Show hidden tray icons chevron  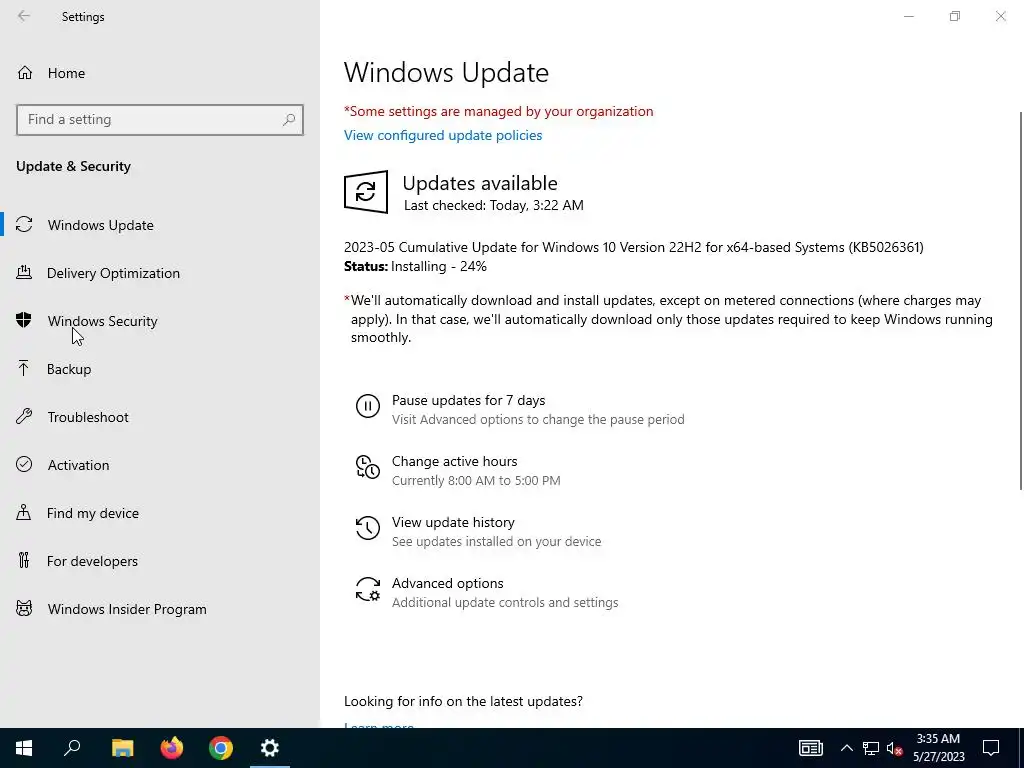pyautogui.click(x=846, y=748)
